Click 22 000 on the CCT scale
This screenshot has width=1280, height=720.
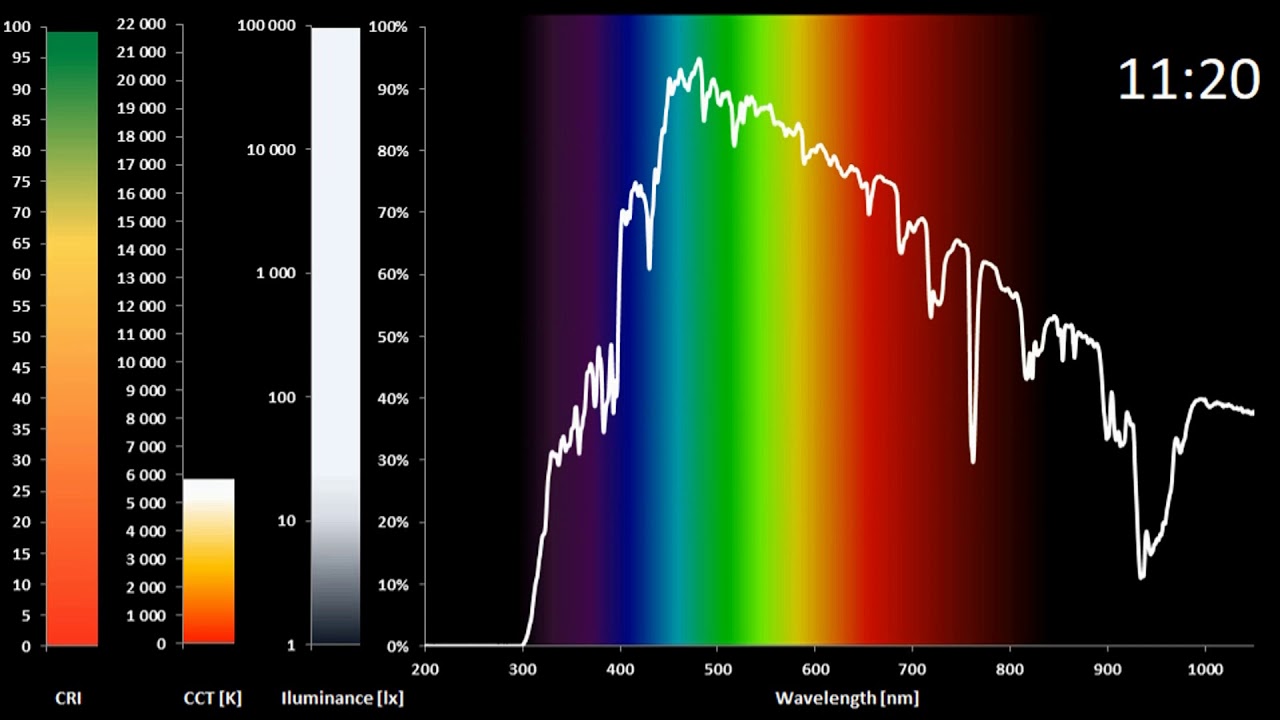142,24
